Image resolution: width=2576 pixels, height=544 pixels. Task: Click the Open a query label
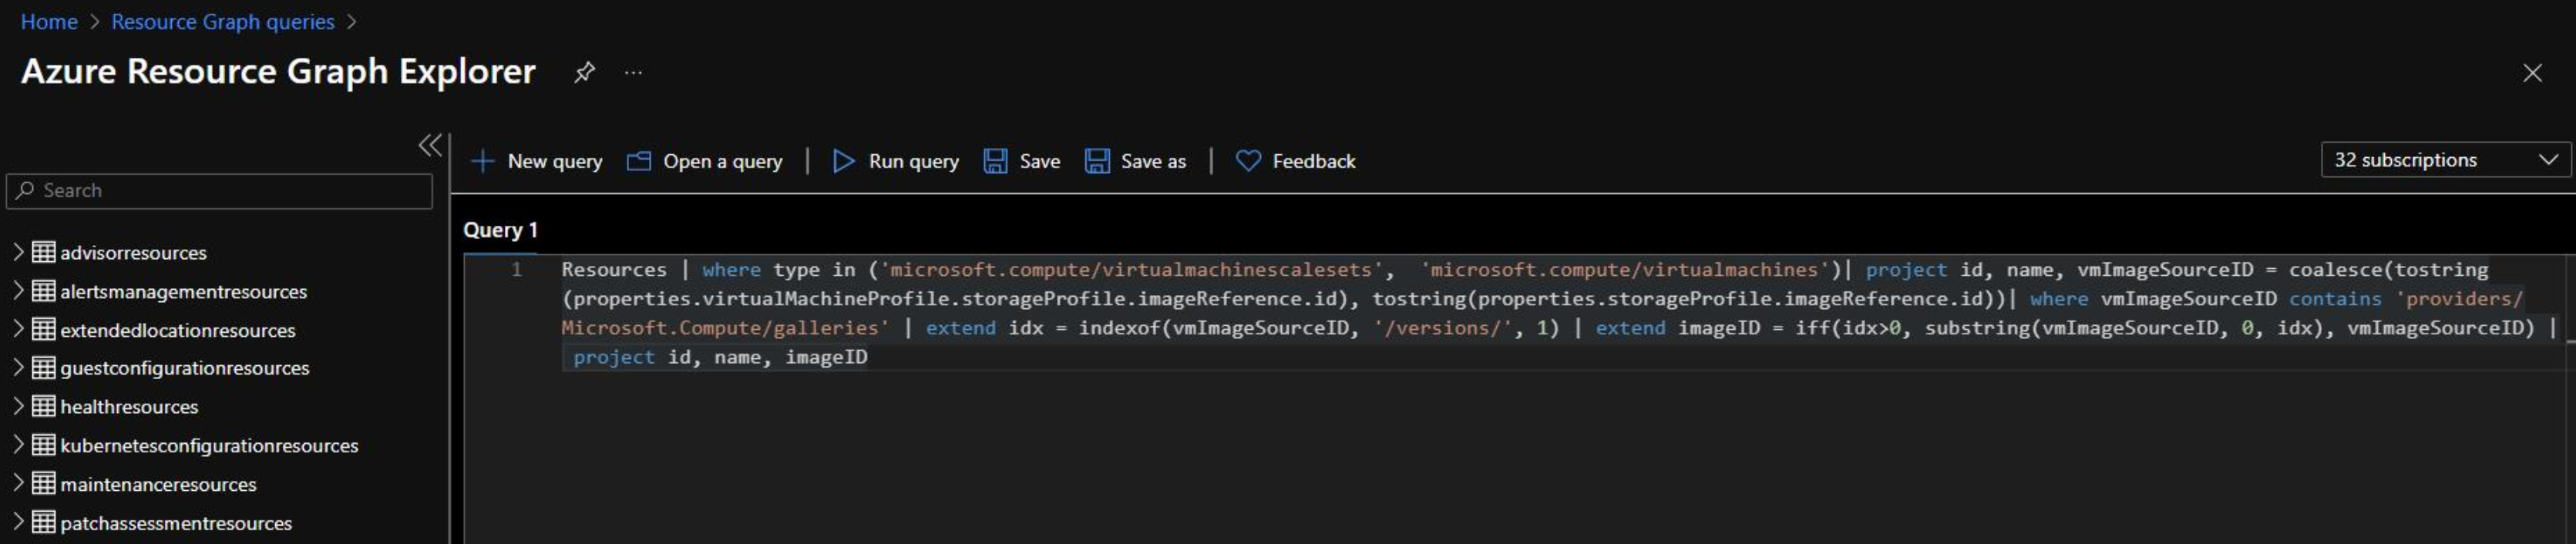click(723, 161)
